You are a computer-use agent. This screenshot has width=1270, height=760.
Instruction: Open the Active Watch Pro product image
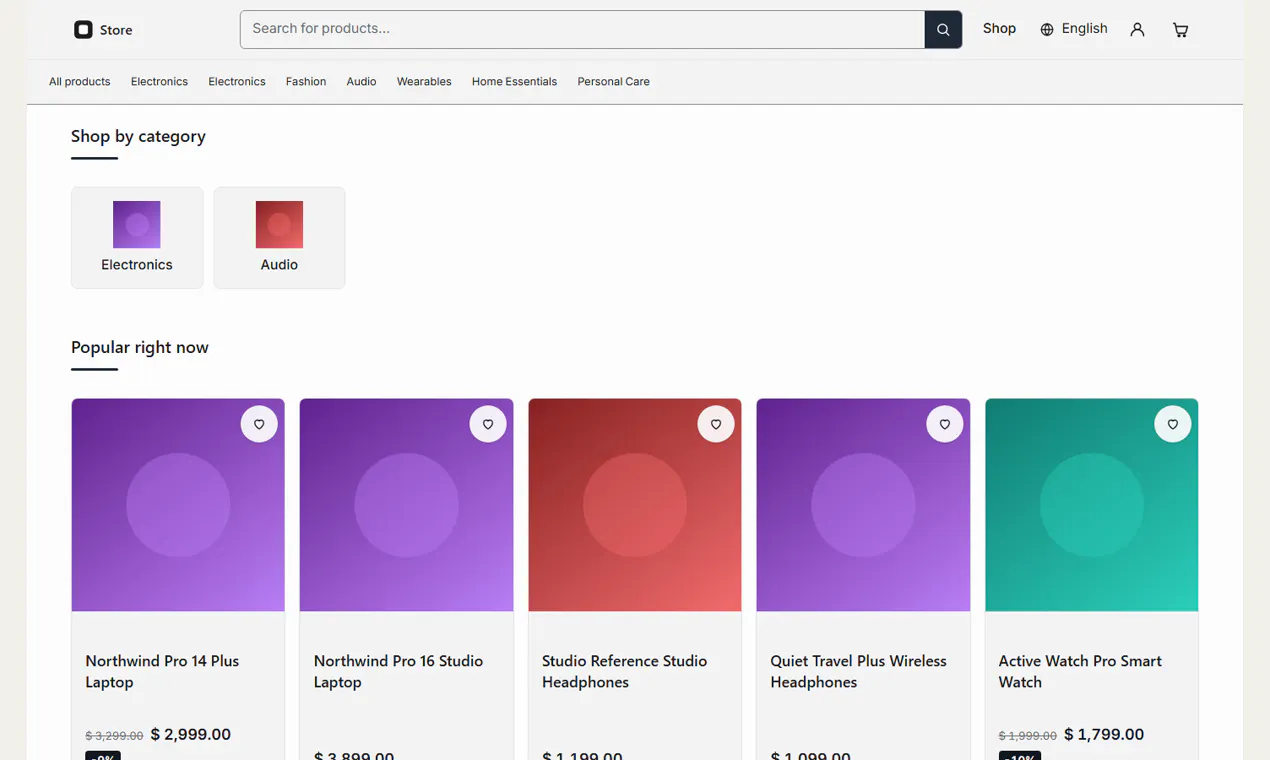[x=1091, y=505]
